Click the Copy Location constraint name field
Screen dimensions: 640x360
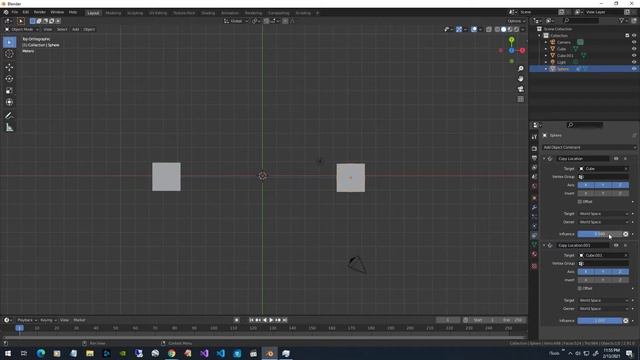[x=583, y=158]
